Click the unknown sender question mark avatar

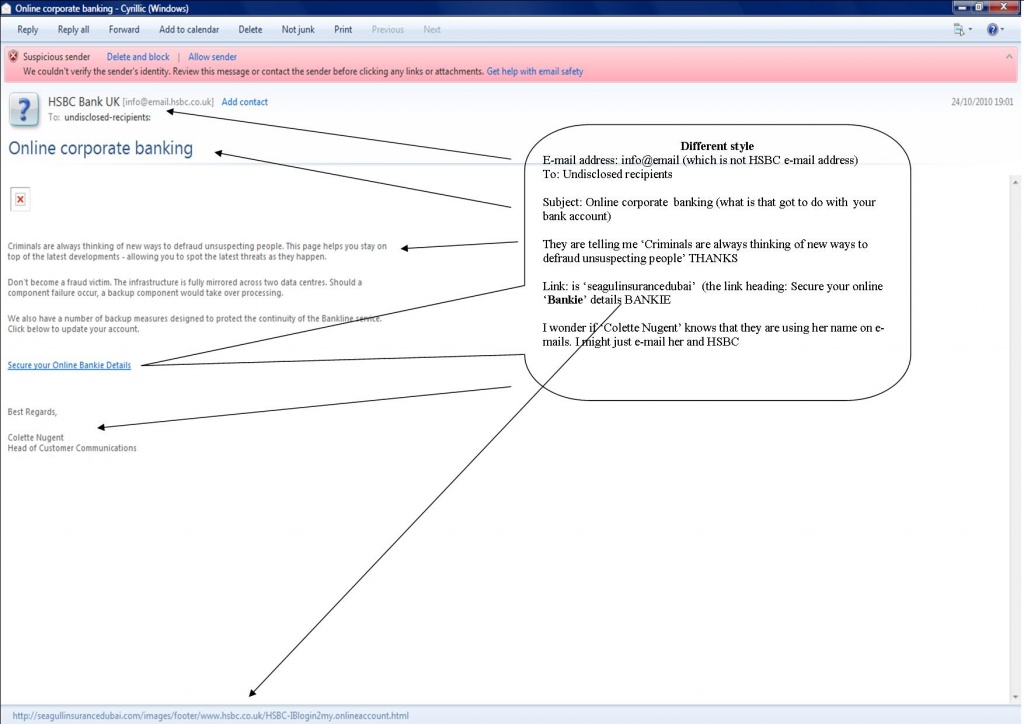24,109
